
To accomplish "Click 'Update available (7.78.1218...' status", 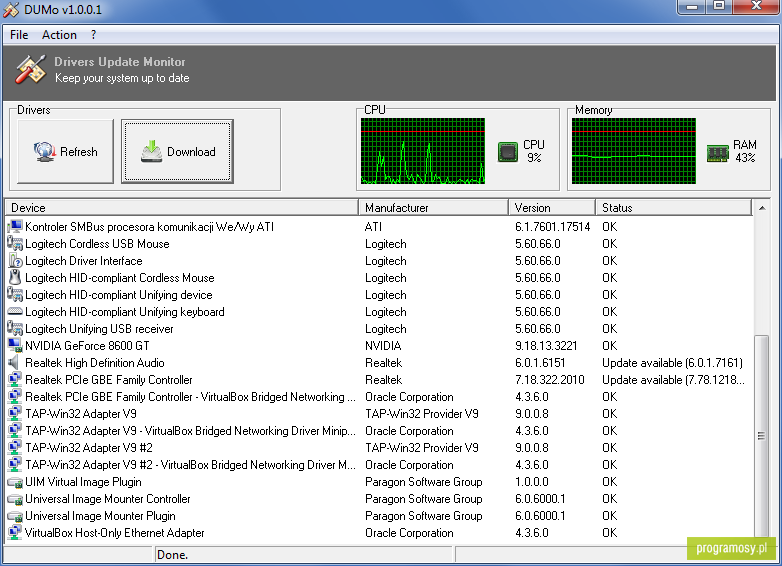I will [673, 379].
